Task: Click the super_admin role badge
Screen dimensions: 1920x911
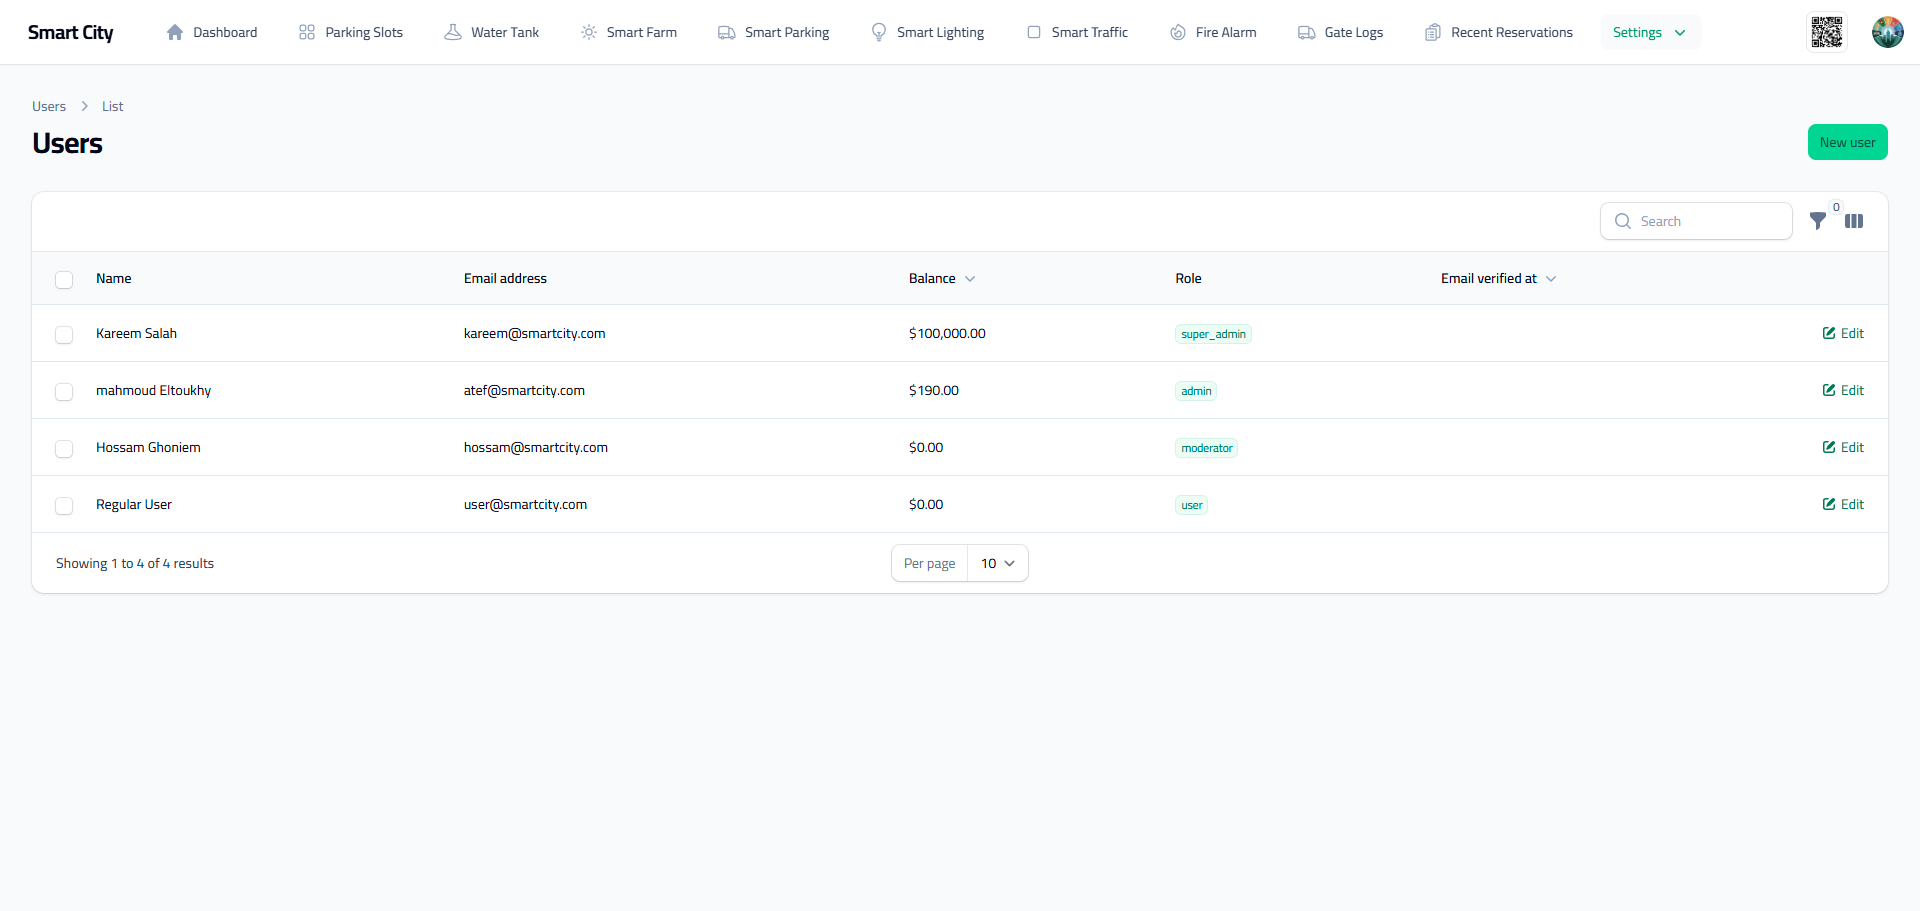Action: (x=1213, y=334)
